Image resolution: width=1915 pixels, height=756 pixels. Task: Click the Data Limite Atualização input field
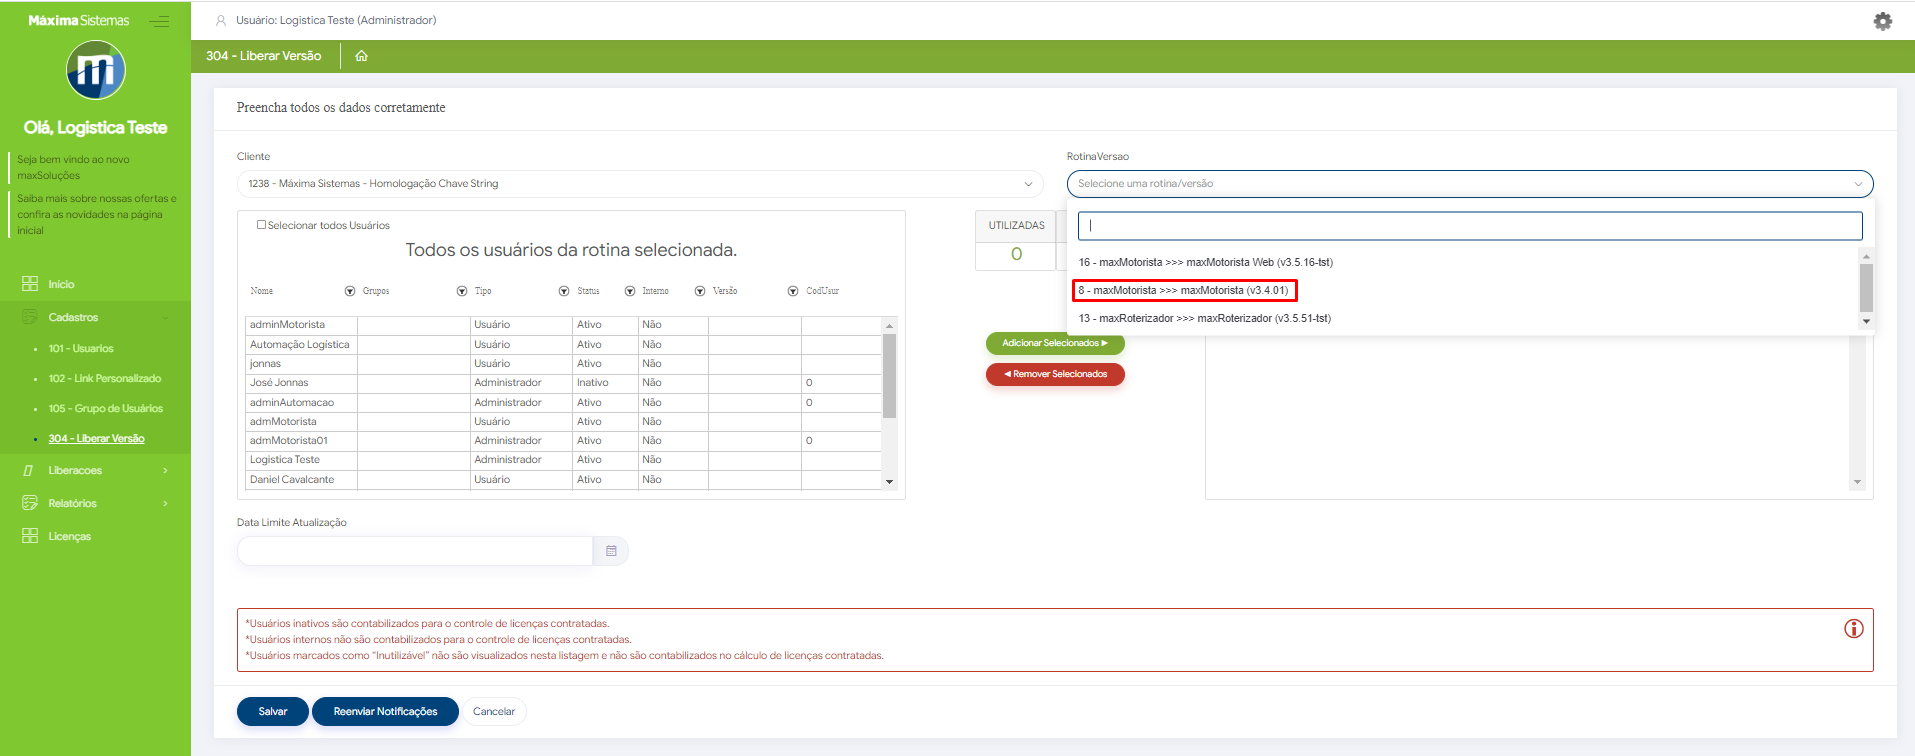tap(414, 551)
